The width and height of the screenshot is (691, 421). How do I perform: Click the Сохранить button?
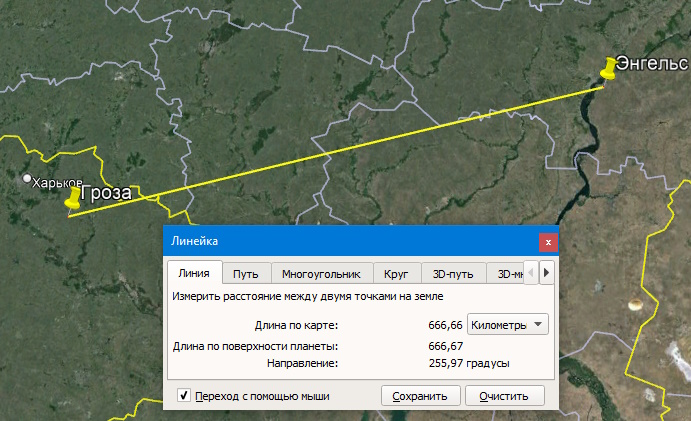click(x=420, y=396)
